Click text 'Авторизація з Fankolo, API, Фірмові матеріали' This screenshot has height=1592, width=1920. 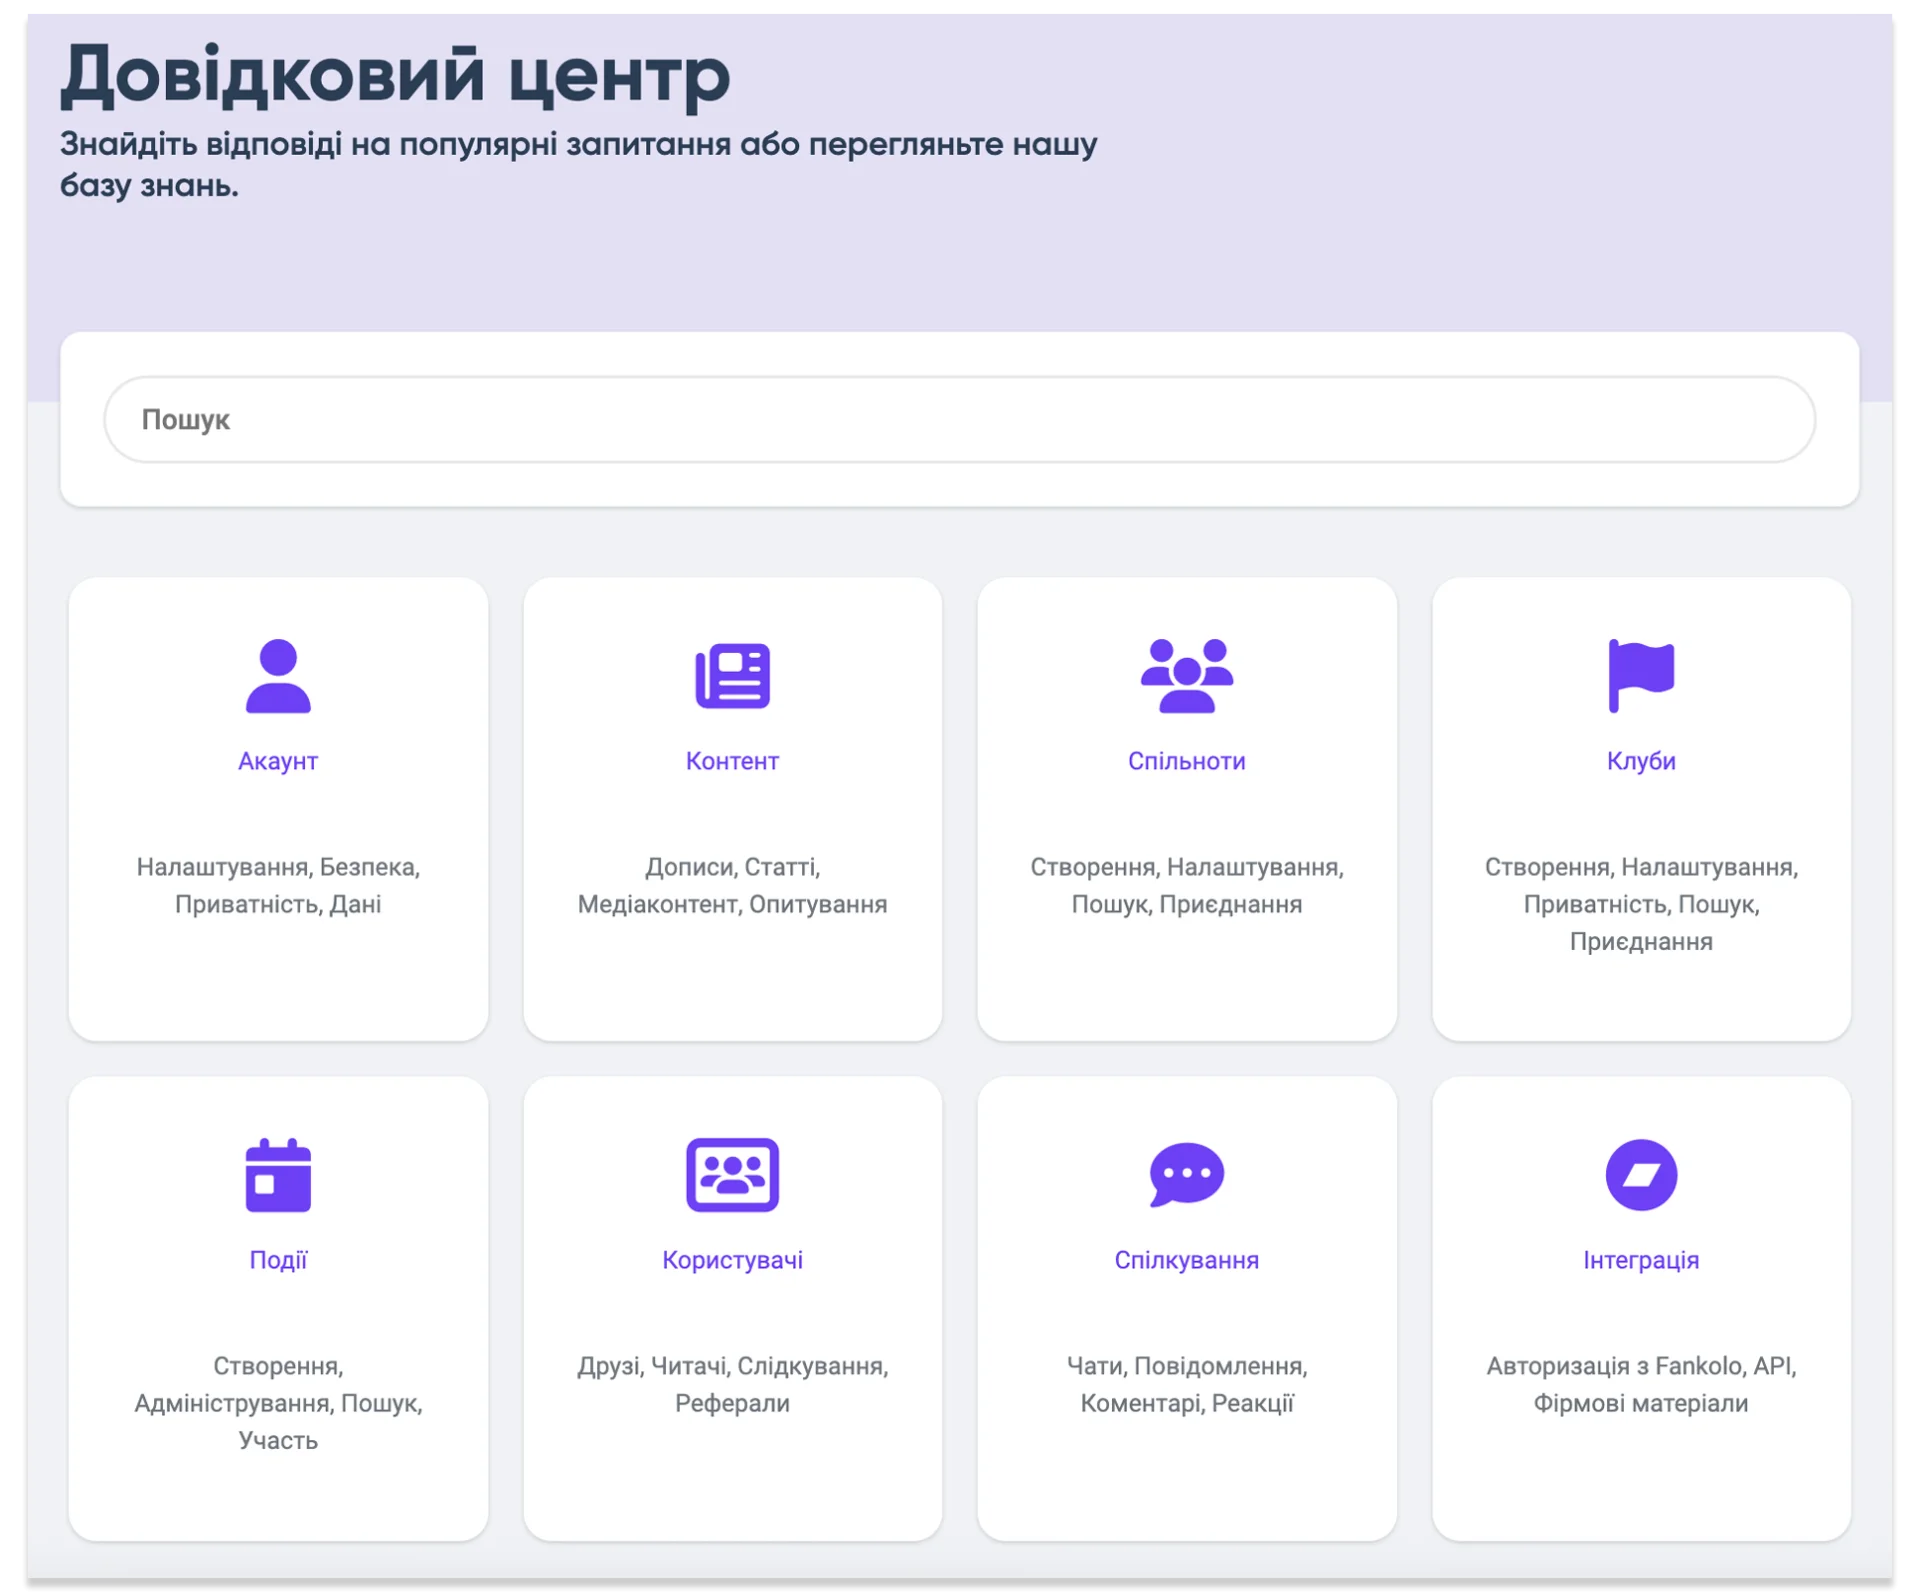tap(1640, 1384)
